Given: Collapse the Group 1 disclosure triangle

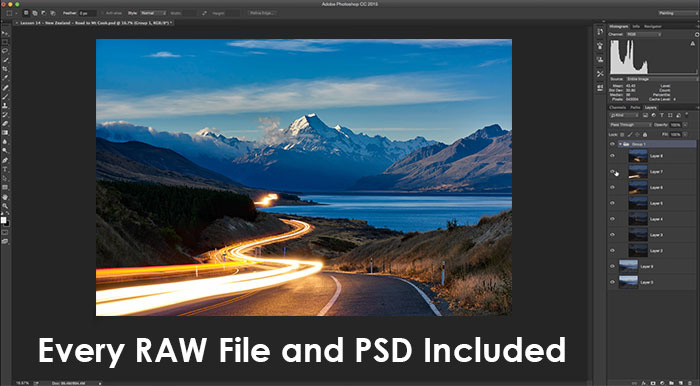Looking at the screenshot, I should [x=620, y=144].
